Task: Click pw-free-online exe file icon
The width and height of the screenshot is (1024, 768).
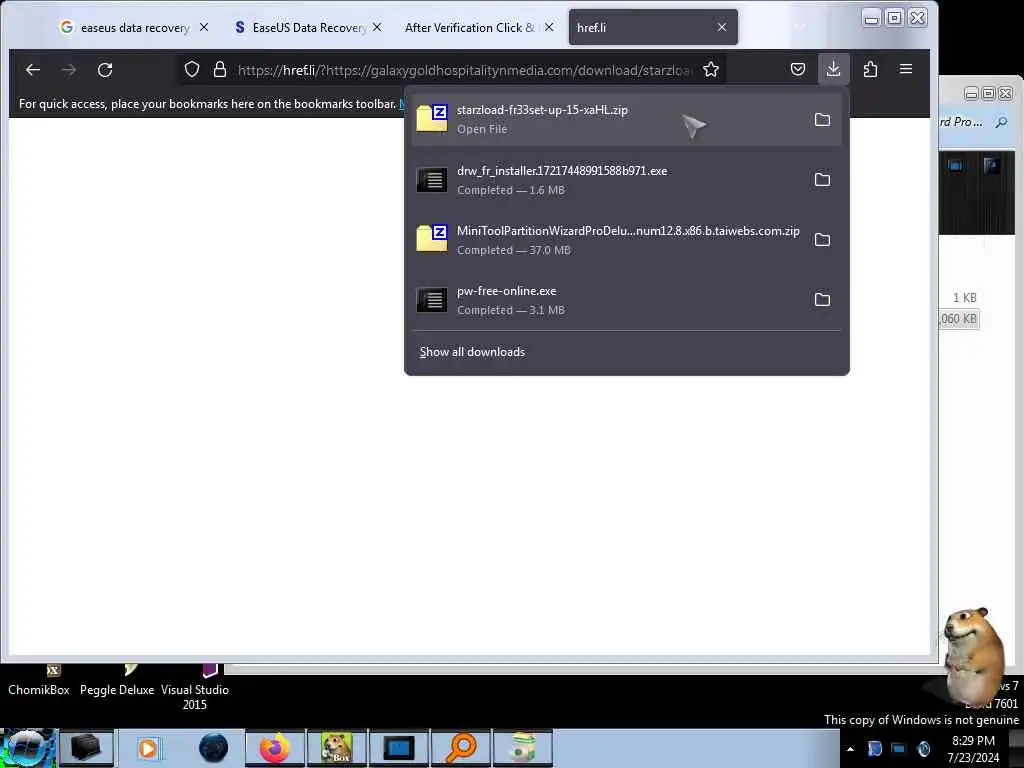Action: [x=432, y=300]
